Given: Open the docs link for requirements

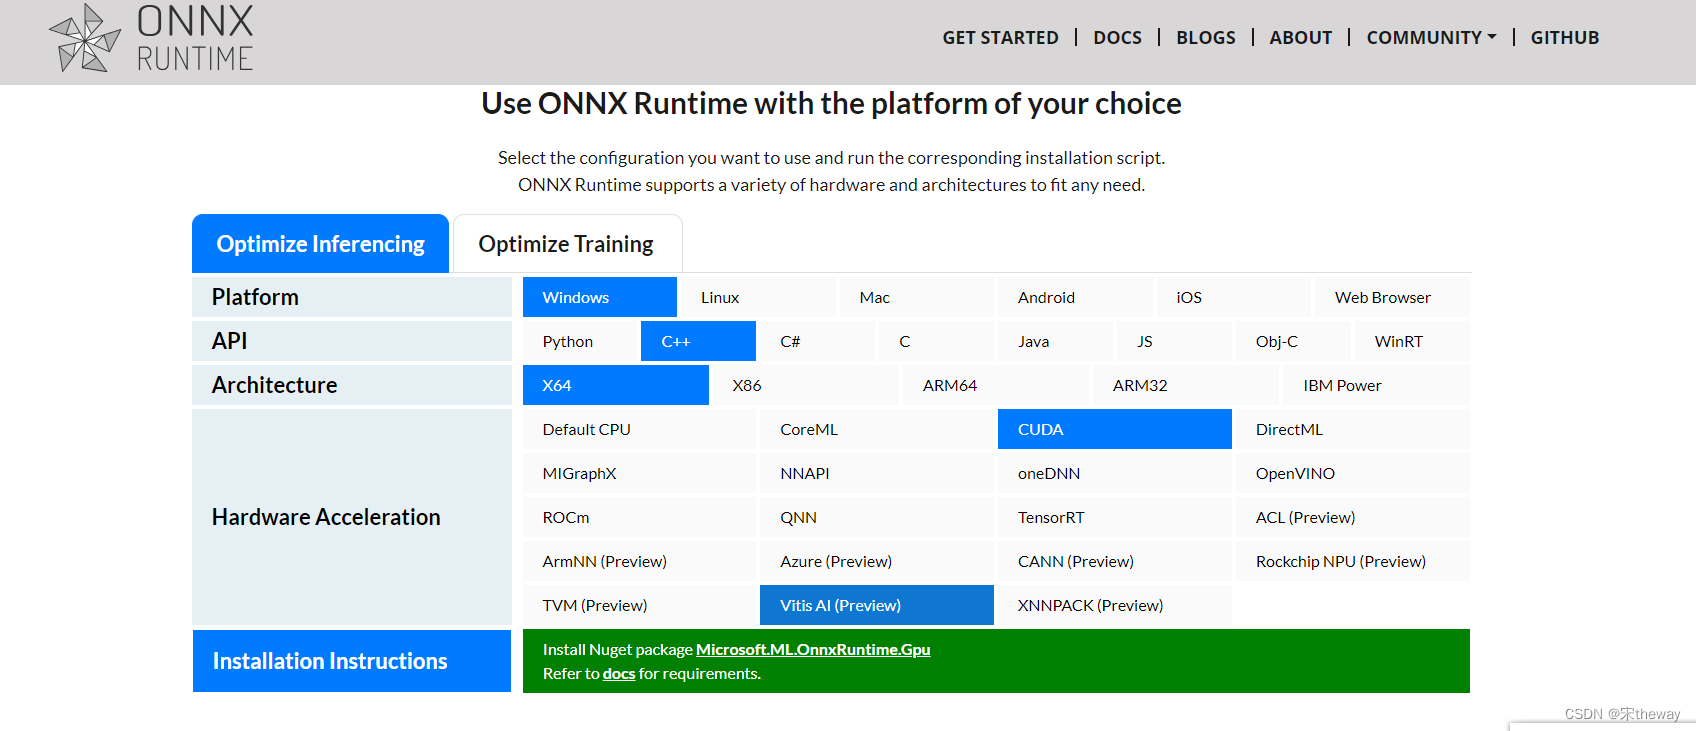Looking at the screenshot, I should [619, 673].
